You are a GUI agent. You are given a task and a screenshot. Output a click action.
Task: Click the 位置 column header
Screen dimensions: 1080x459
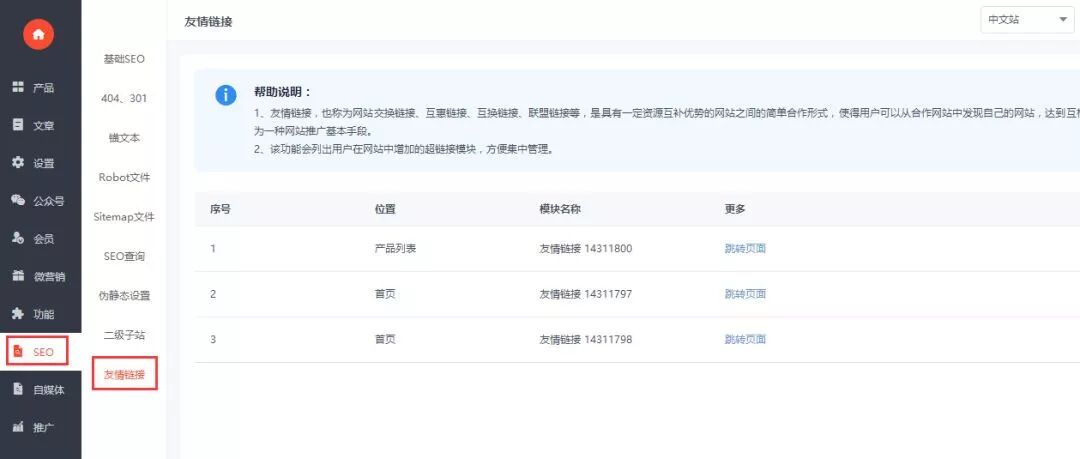coord(385,209)
